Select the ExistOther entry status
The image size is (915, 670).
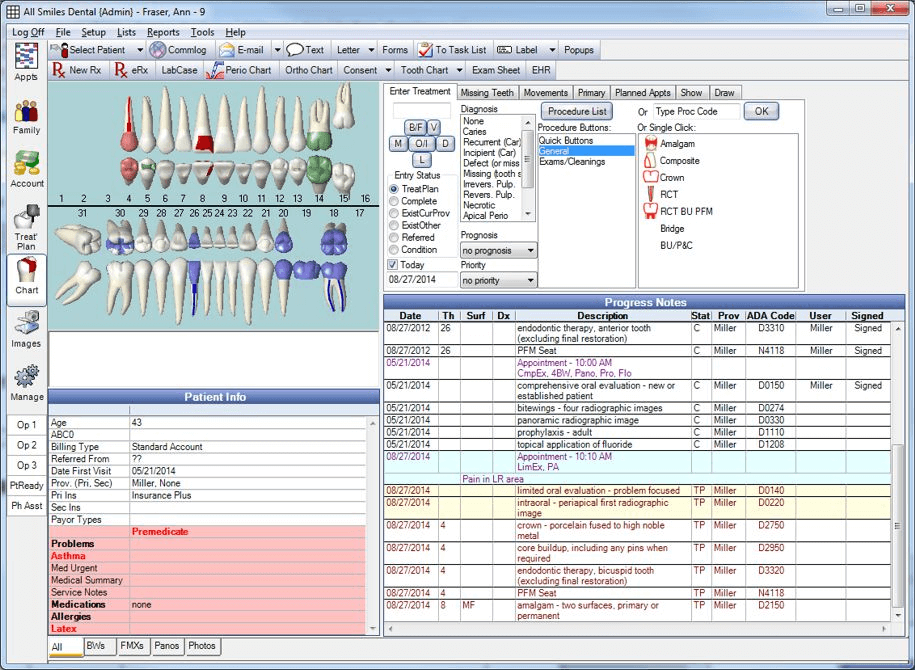pos(394,225)
